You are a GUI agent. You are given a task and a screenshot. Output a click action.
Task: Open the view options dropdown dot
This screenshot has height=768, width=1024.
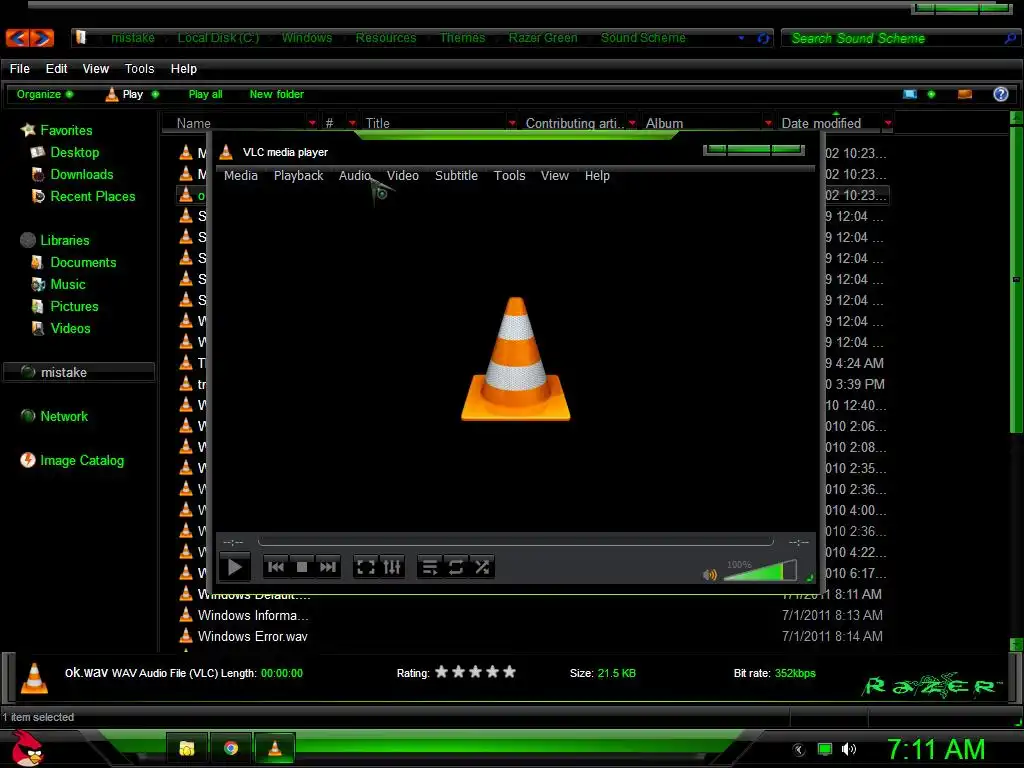point(931,94)
